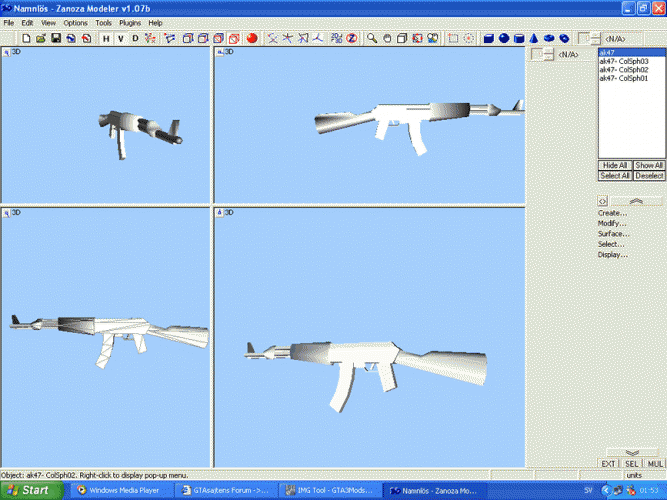This screenshot has height=500, width=667.
Task: Select the hand Pan tool
Action: (x=387, y=39)
